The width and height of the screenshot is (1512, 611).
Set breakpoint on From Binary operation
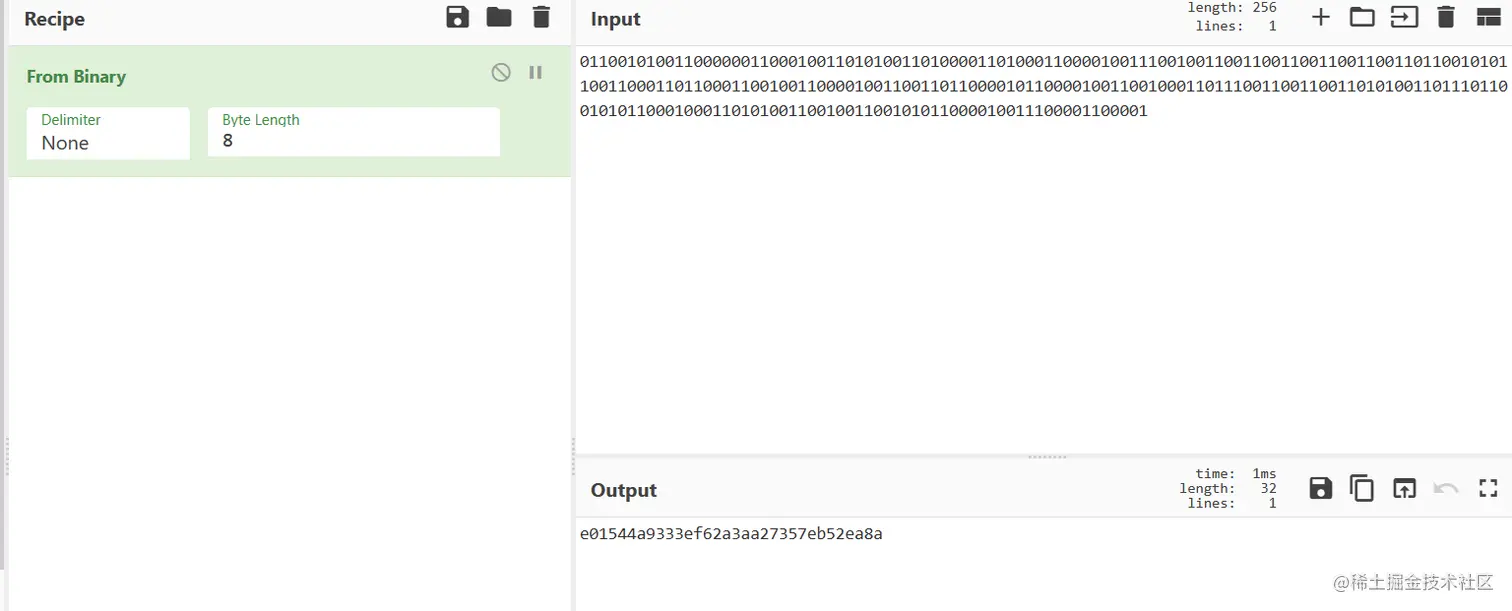[536, 72]
